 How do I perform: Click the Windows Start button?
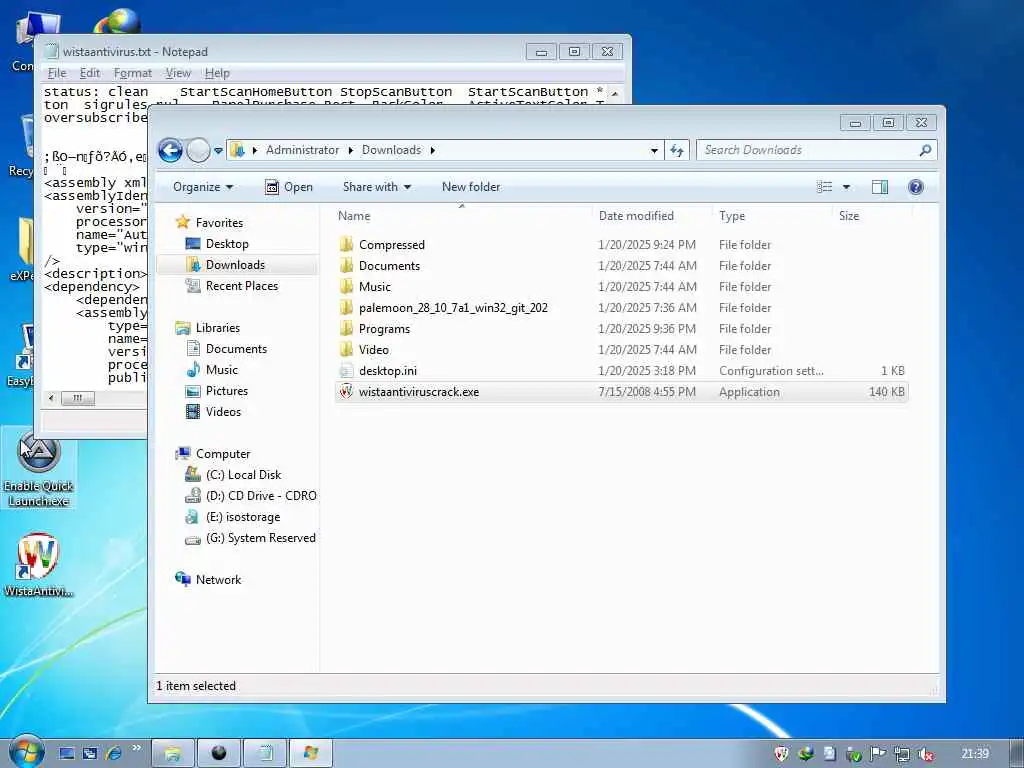25,752
